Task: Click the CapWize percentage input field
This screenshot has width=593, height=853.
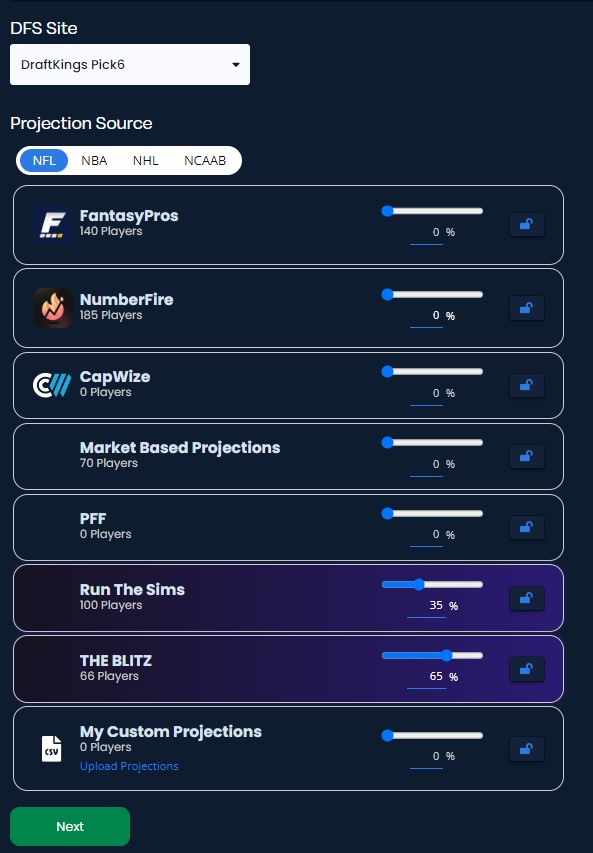Action: pos(427,393)
